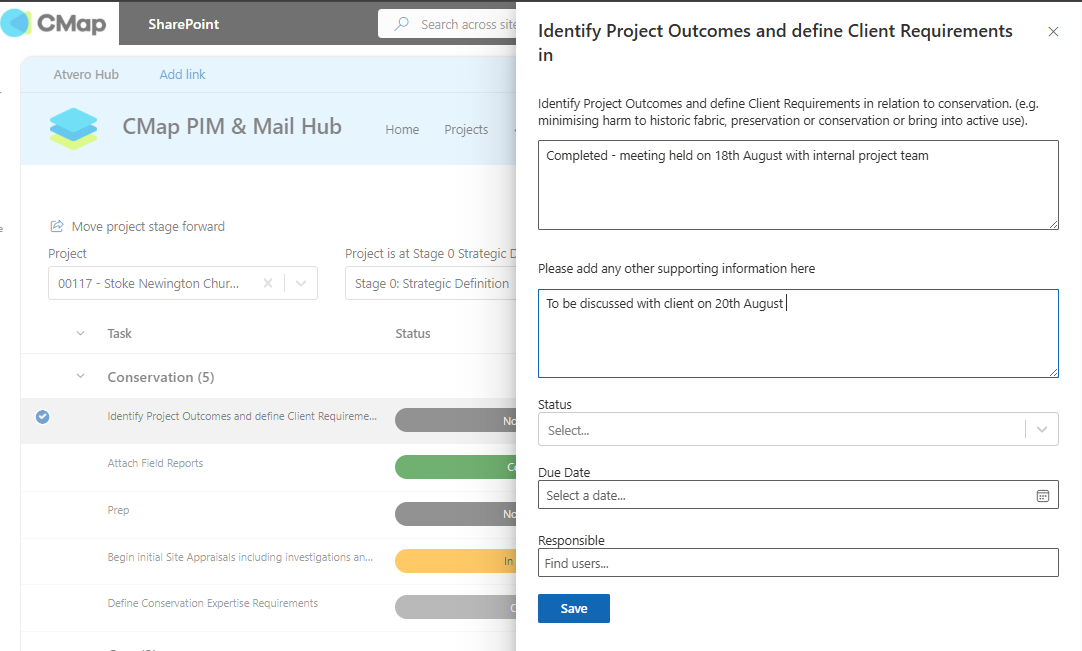Screen dimensions: 1082x651
Task: Click the green status pill for Attach Field Reports
Action: (x=455, y=467)
